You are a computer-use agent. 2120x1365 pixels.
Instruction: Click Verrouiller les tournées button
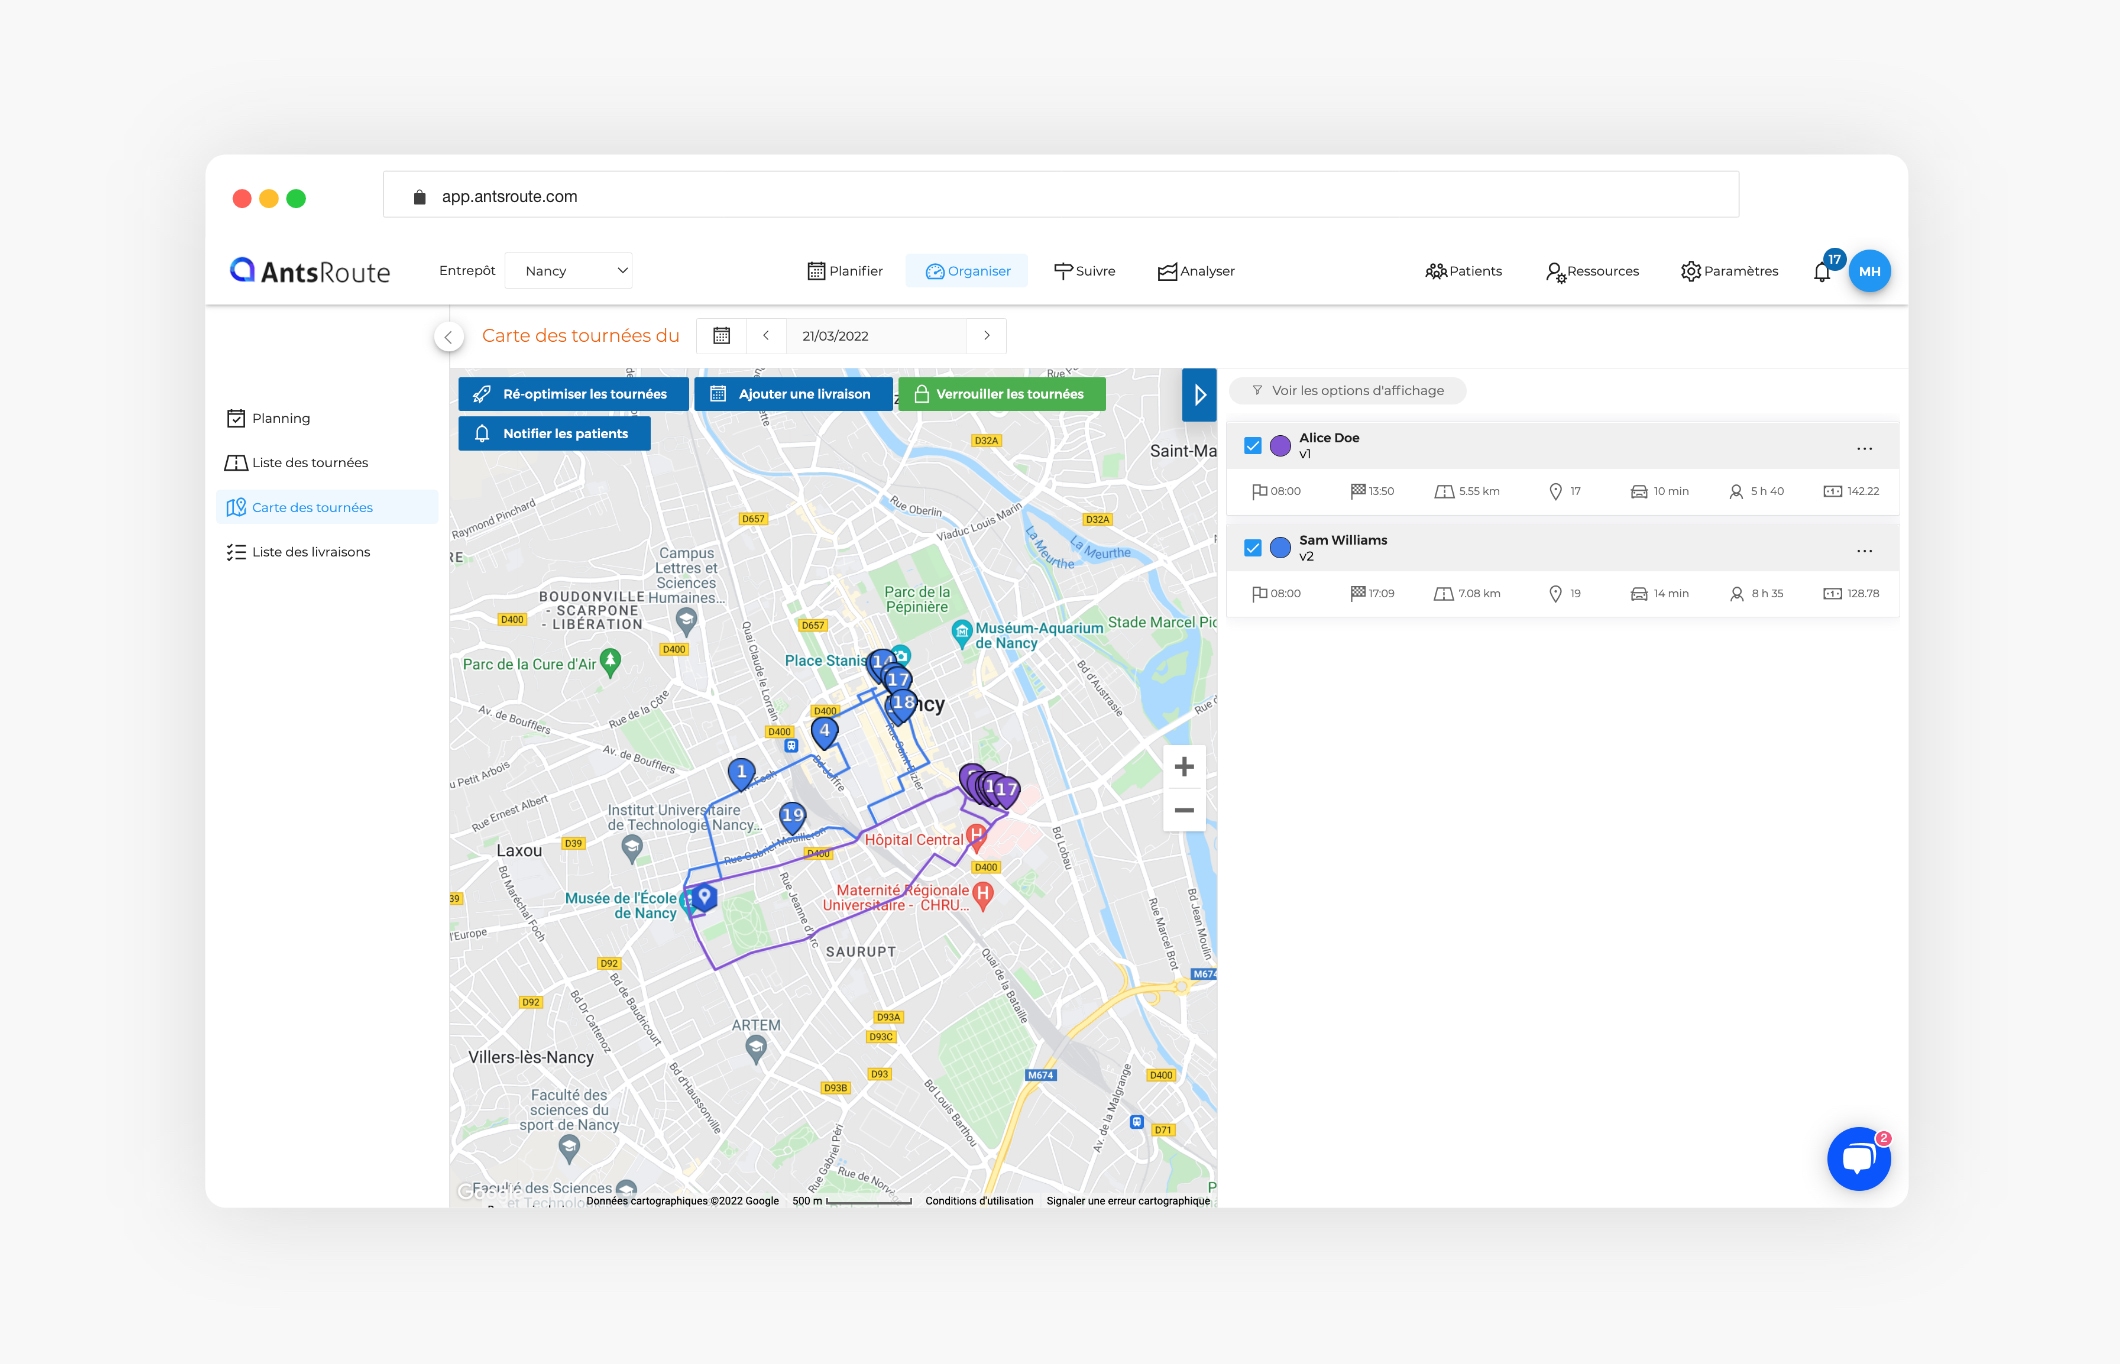click(1001, 394)
